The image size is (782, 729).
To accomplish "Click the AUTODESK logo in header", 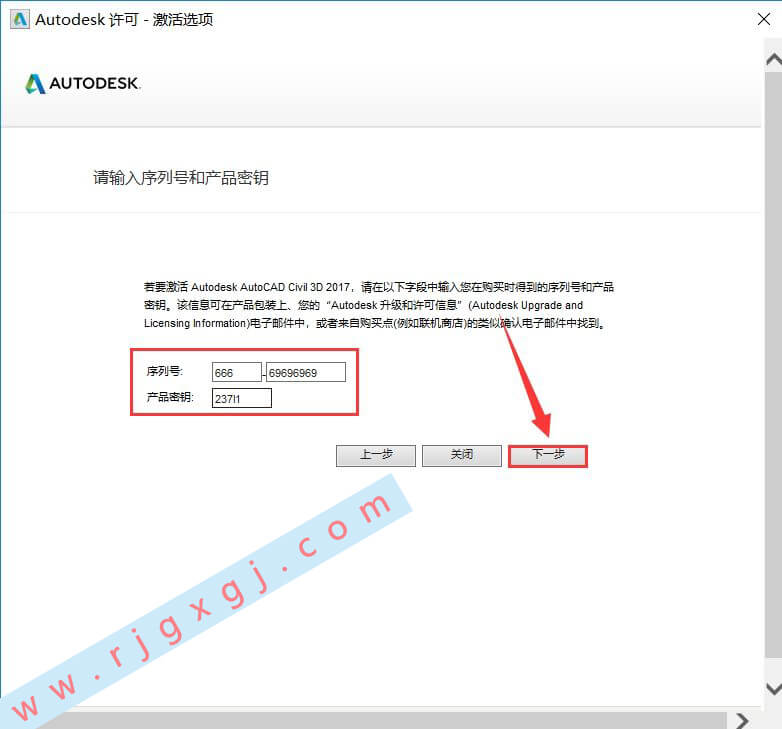I will click(83, 83).
